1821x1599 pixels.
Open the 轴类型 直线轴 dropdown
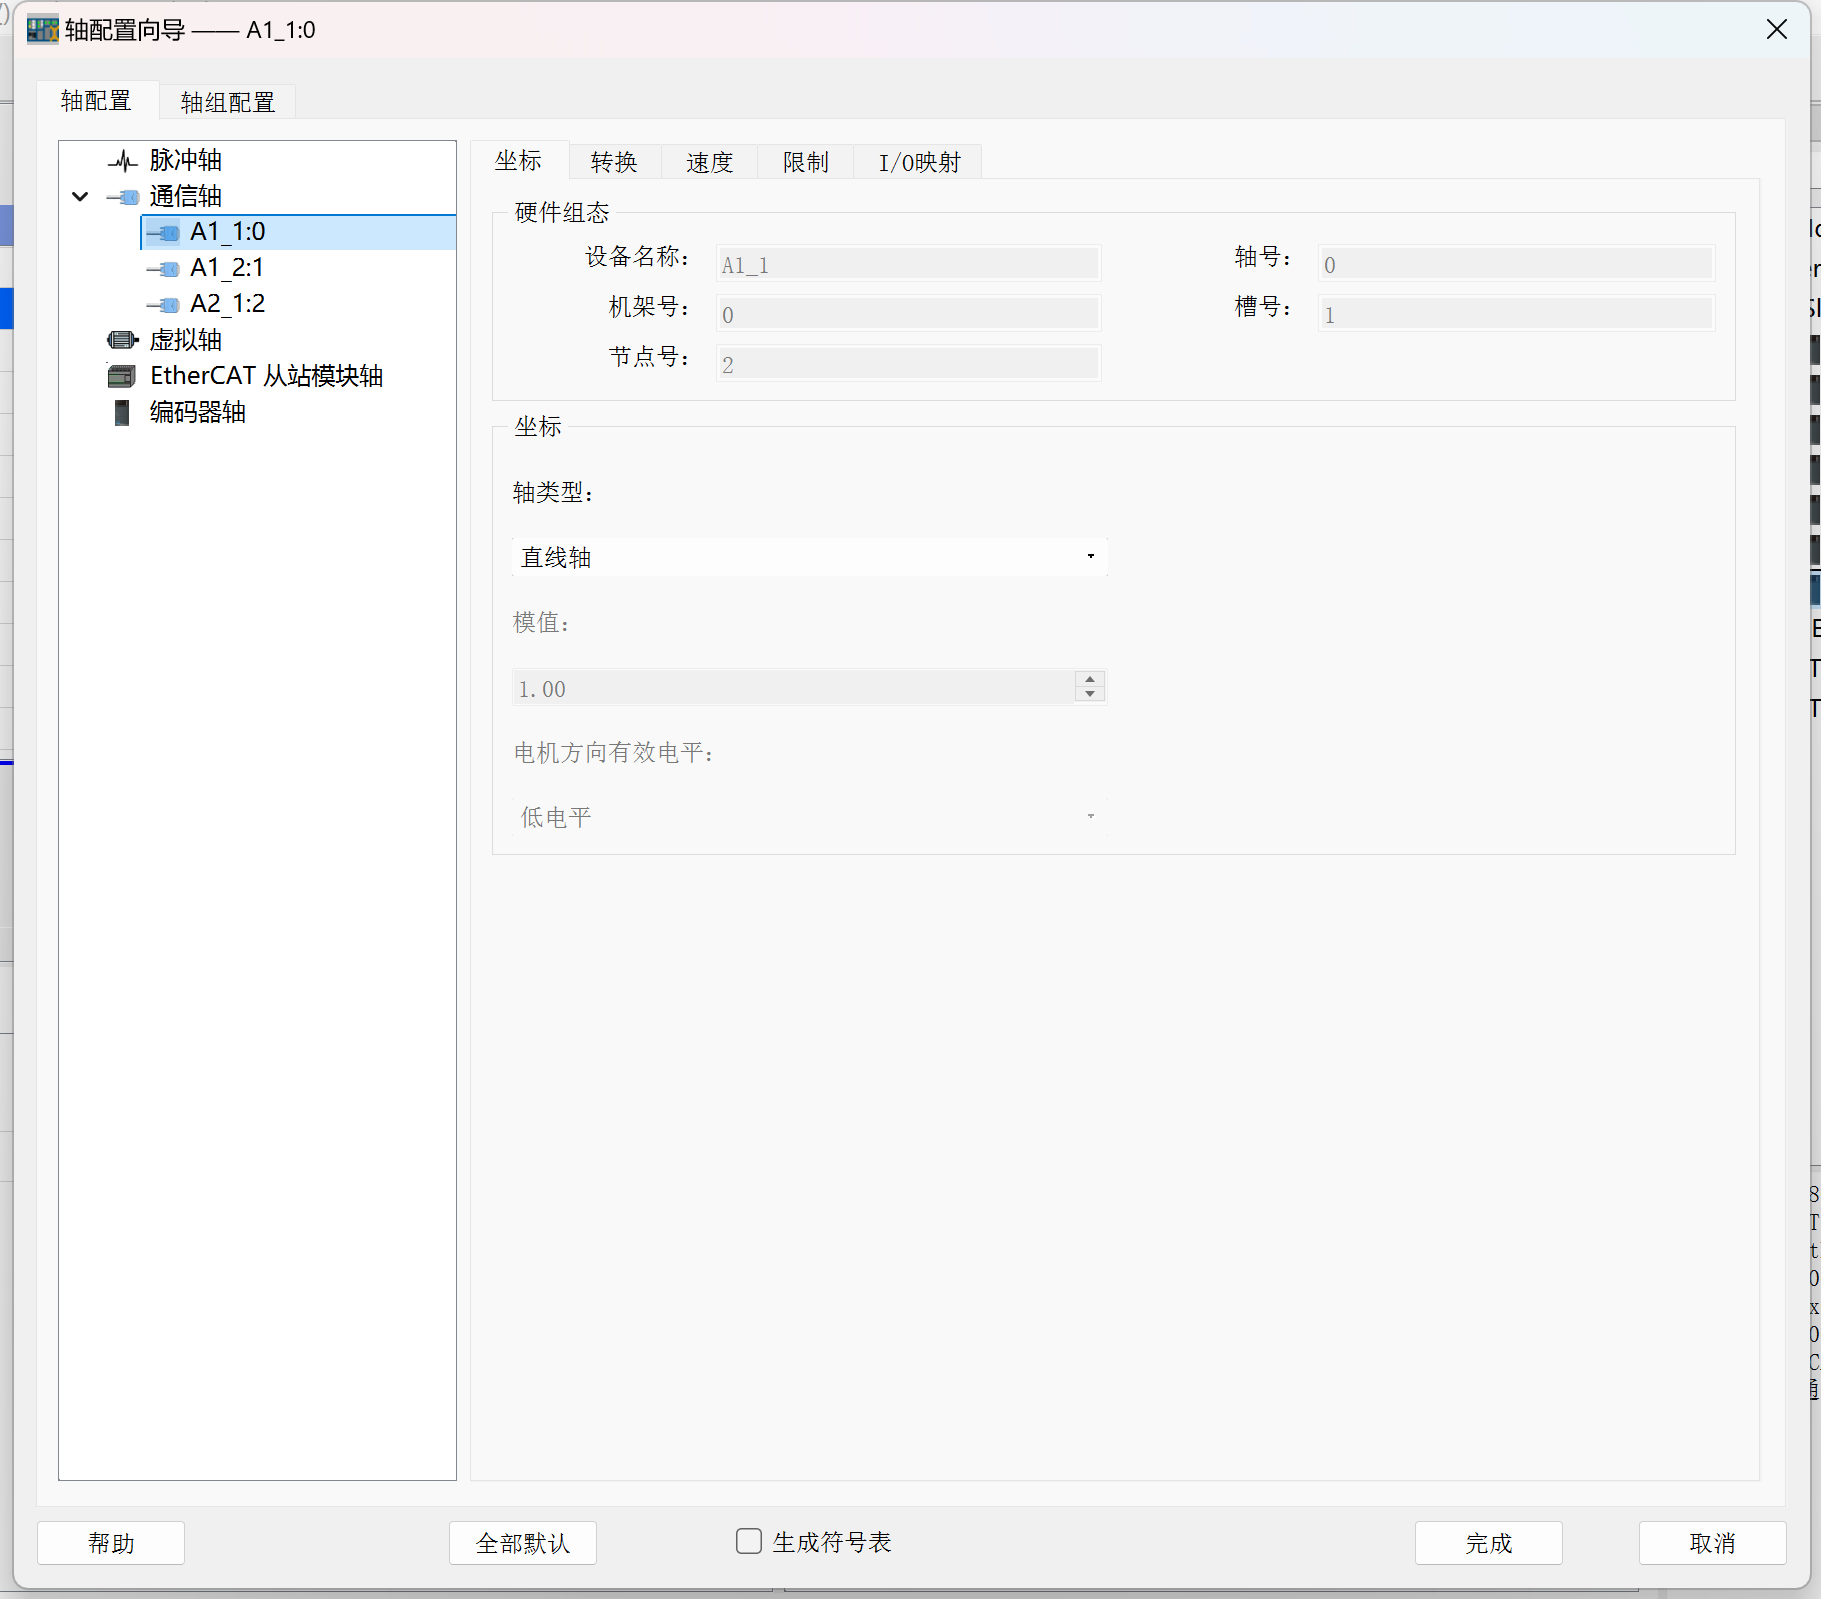[x=809, y=557]
